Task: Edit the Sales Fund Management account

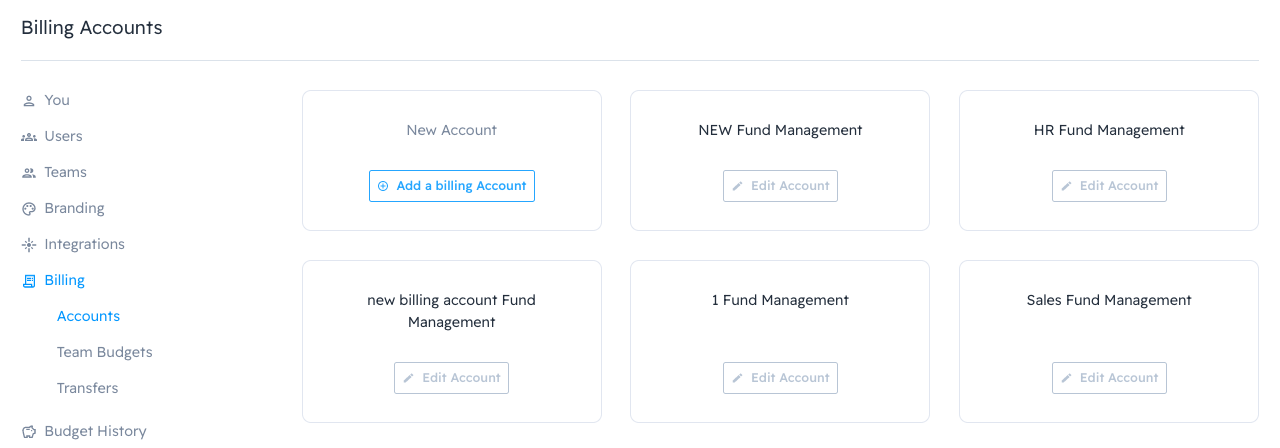Action: tap(1109, 378)
